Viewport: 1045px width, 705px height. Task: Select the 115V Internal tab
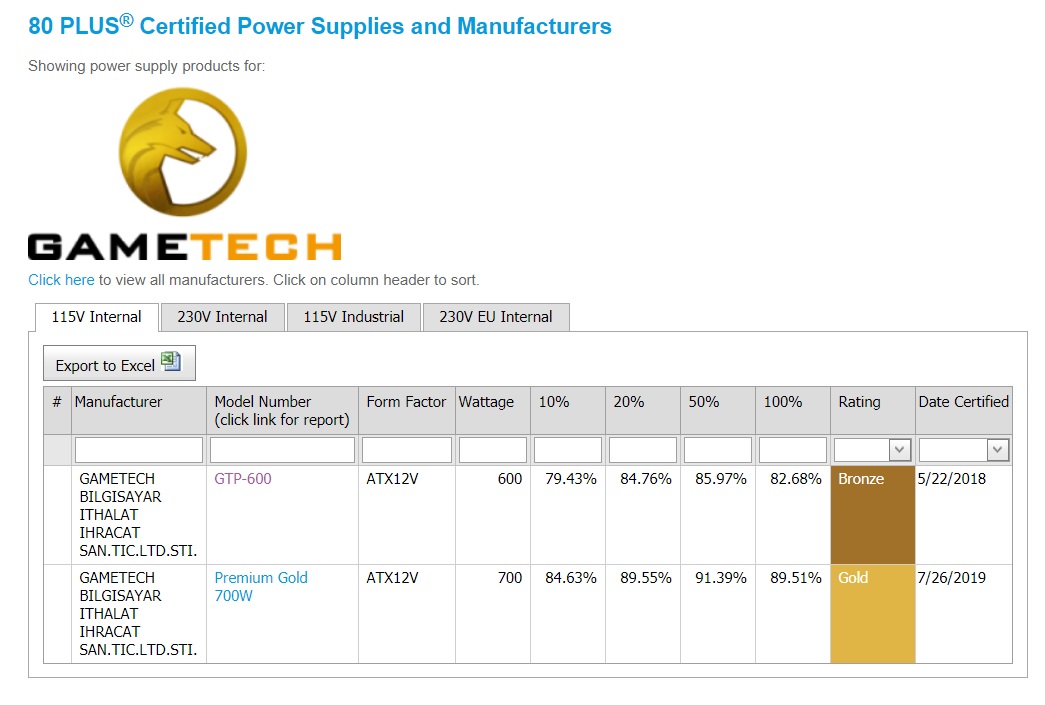(x=96, y=317)
